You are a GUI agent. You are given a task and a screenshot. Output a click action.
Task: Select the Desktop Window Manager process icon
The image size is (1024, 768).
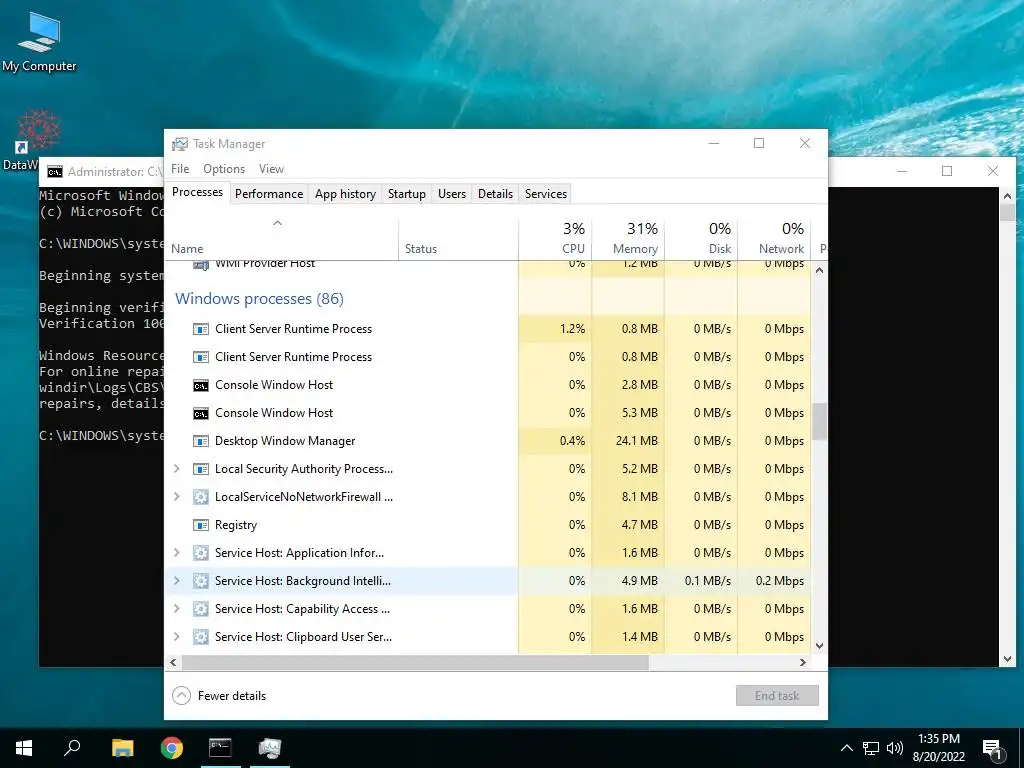(200, 441)
